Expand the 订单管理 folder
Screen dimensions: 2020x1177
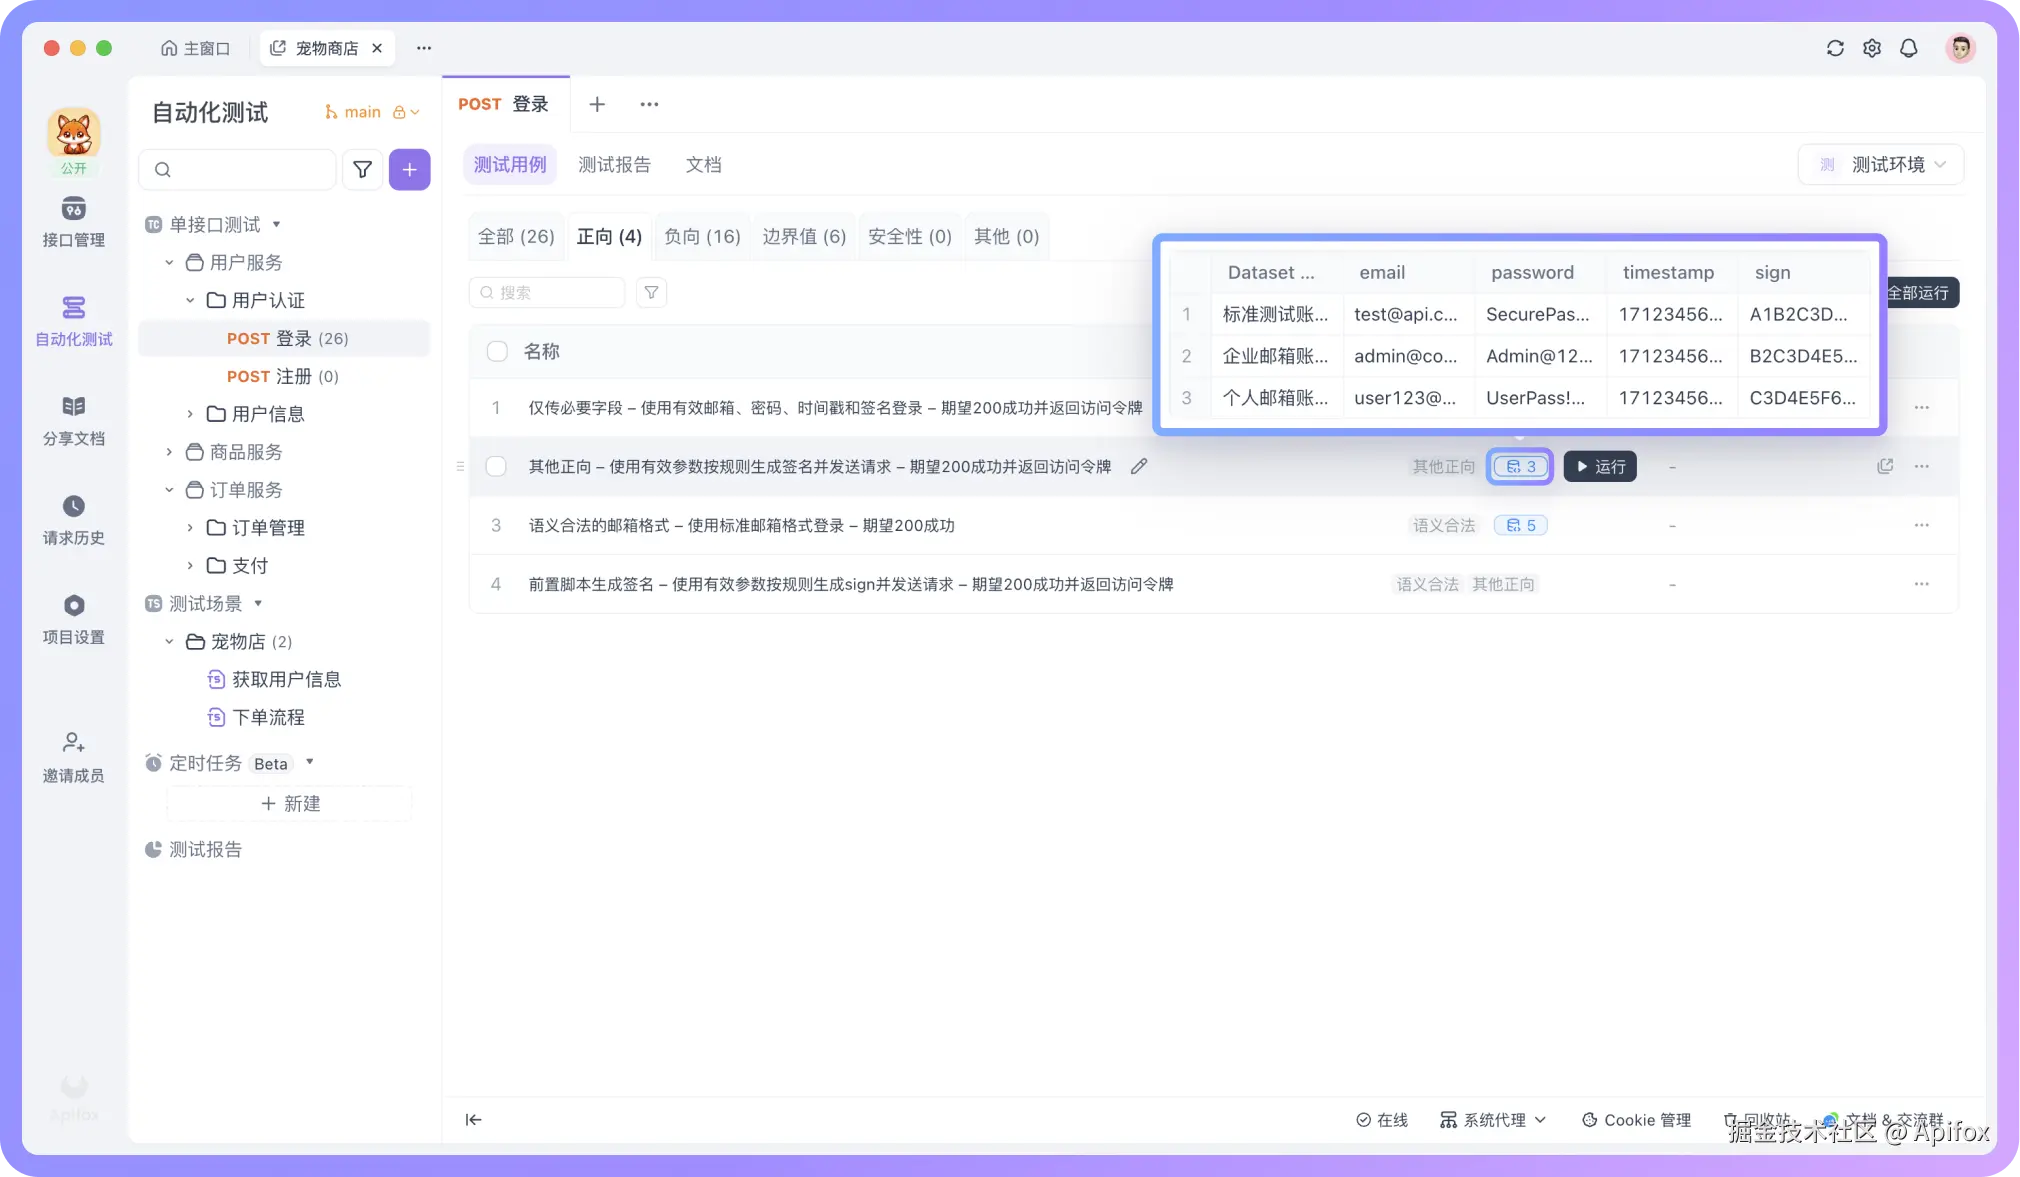pos(189,527)
